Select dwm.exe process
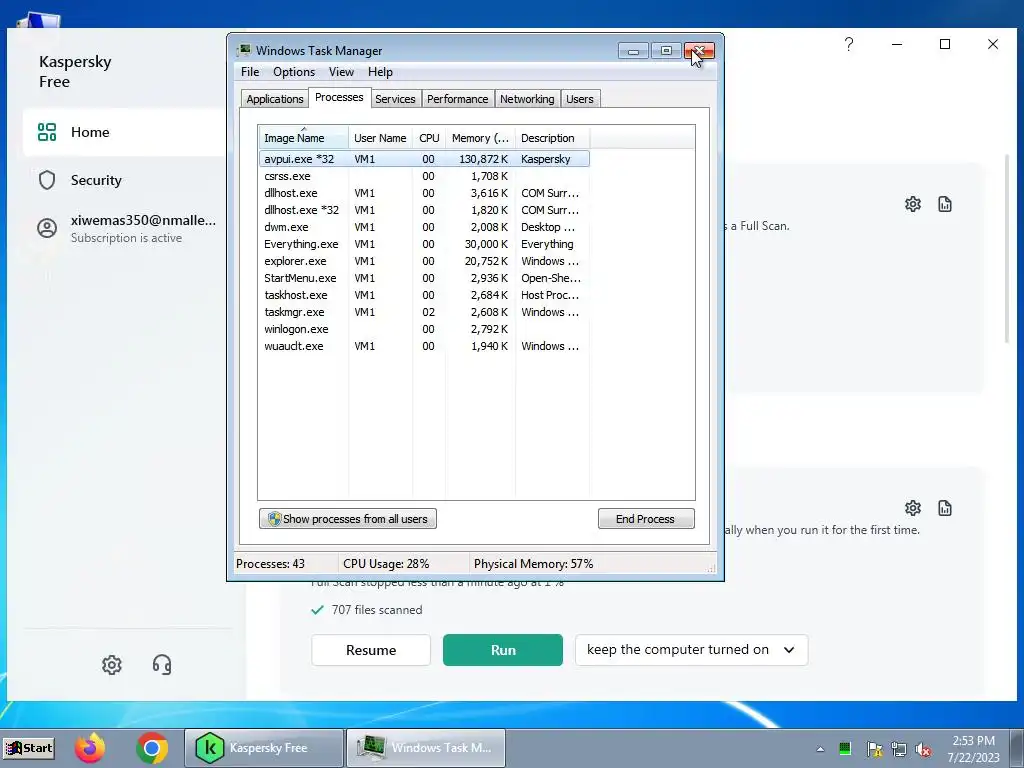This screenshot has width=1024, height=768. click(x=424, y=227)
